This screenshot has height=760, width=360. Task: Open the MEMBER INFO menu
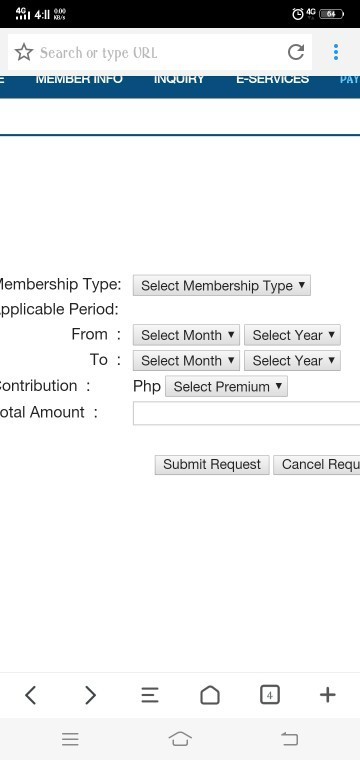79,79
